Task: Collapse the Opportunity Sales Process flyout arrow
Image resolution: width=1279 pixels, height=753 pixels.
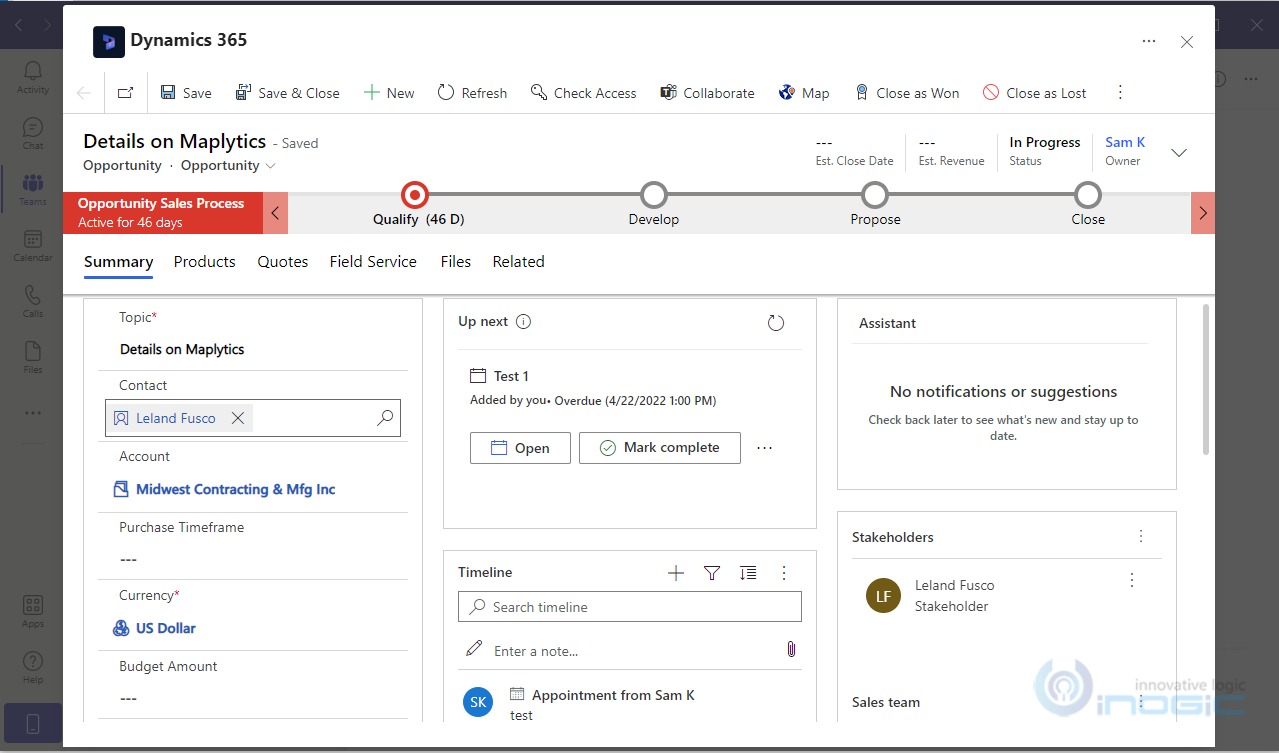Action: click(x=276, y=213)
